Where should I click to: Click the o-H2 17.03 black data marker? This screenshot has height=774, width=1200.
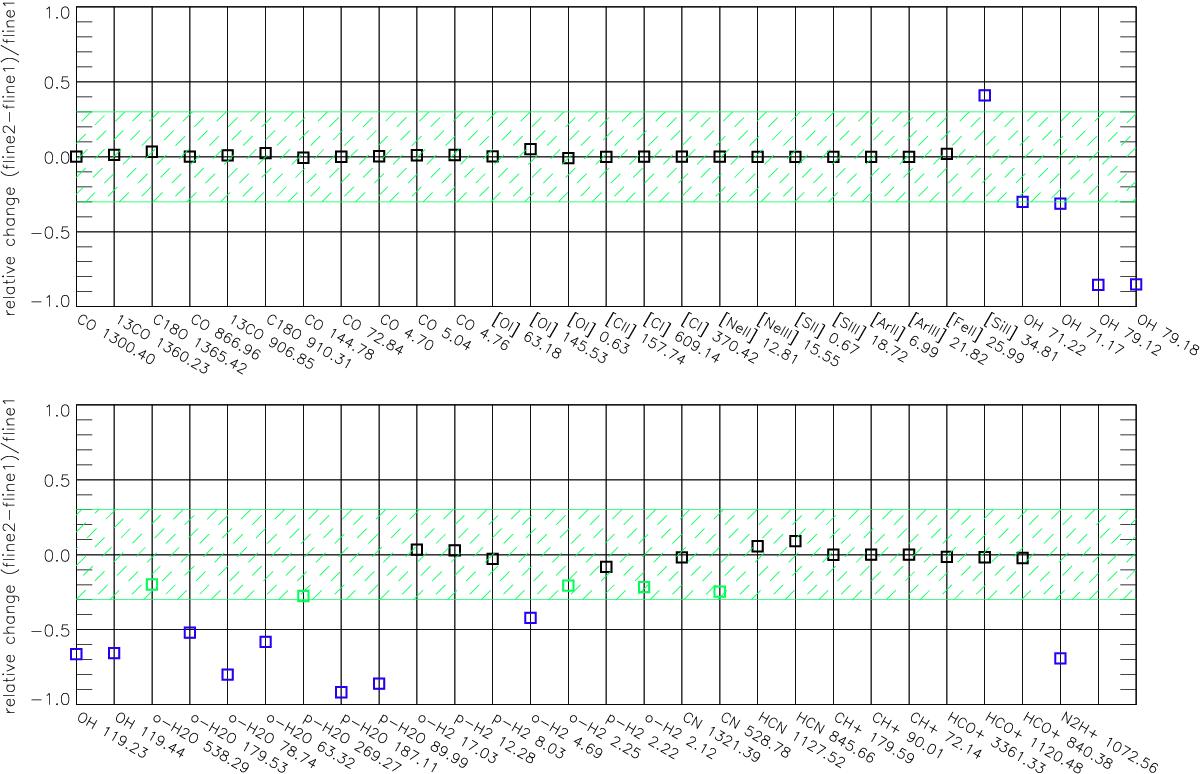click(x=417, y=550)
